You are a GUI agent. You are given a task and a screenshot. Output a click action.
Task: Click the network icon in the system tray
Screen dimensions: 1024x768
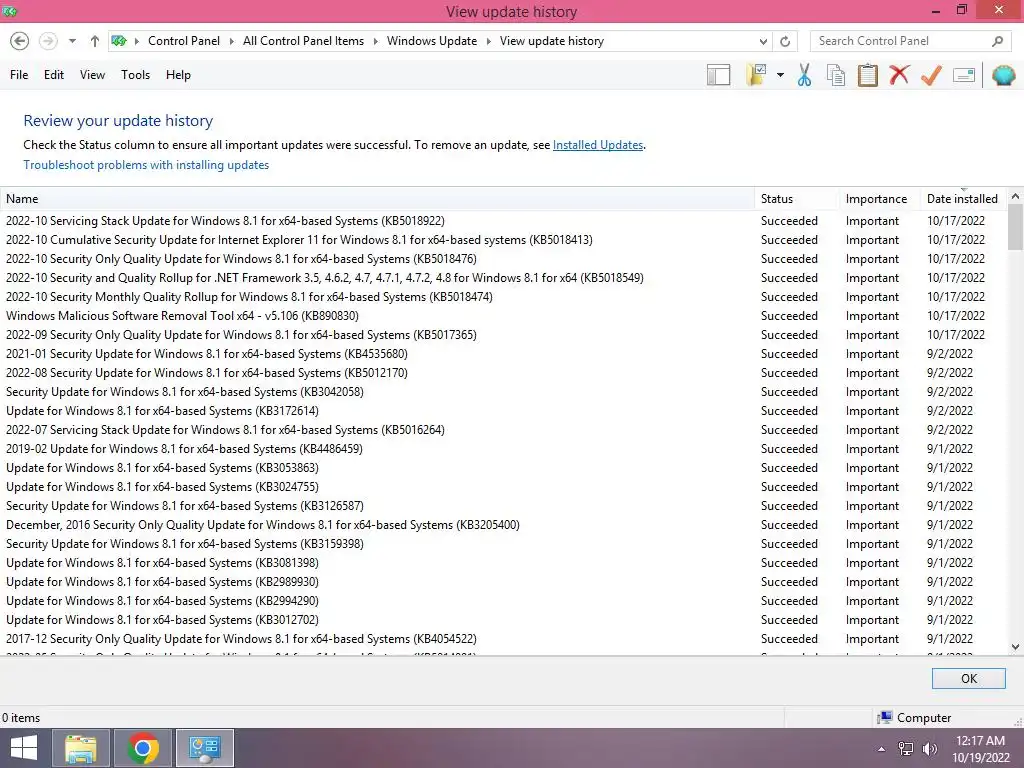(906, 749)
